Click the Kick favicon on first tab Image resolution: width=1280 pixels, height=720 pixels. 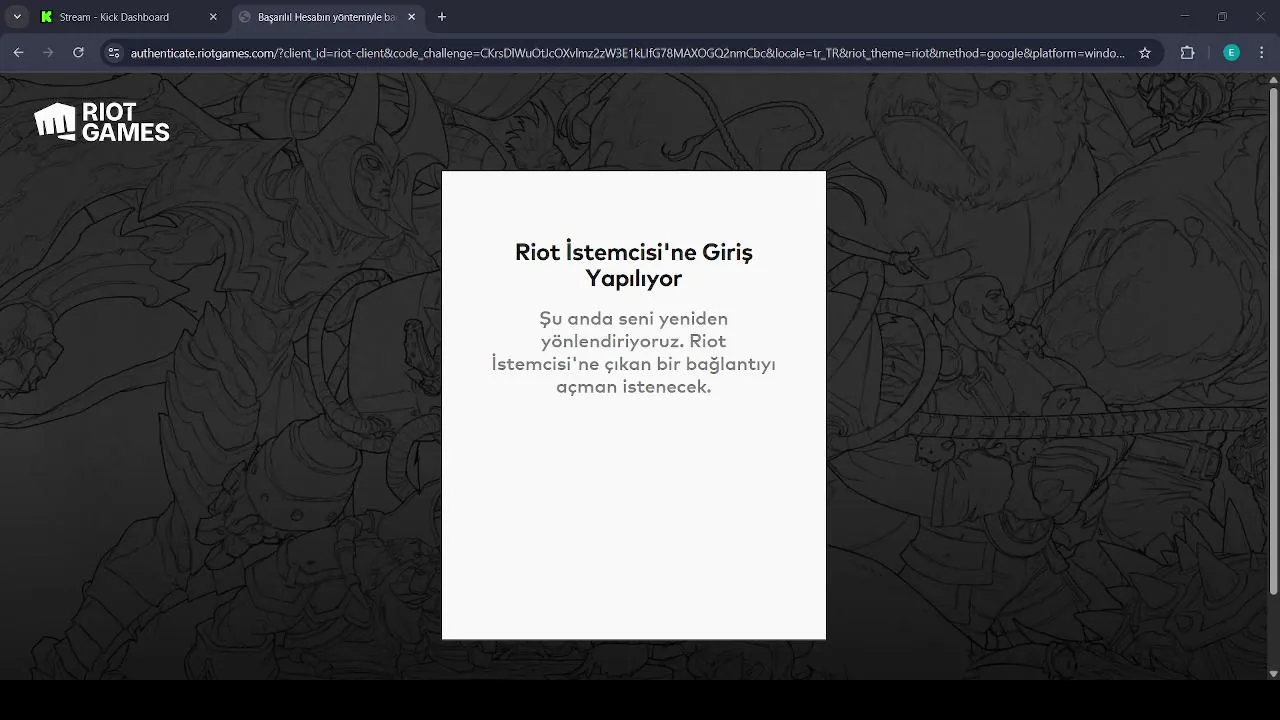pos(47,17)
